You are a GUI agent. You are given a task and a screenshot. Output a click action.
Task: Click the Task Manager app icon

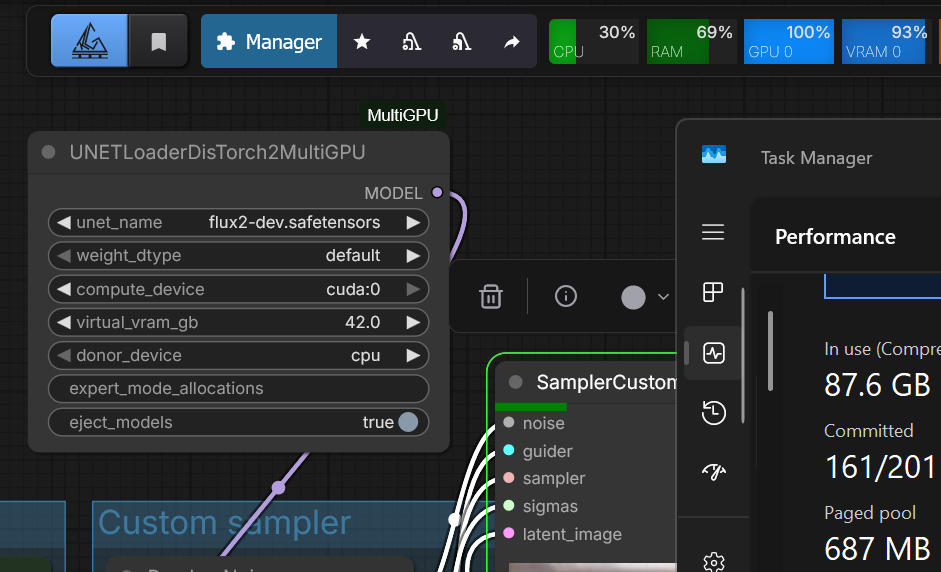click(714, 154)
